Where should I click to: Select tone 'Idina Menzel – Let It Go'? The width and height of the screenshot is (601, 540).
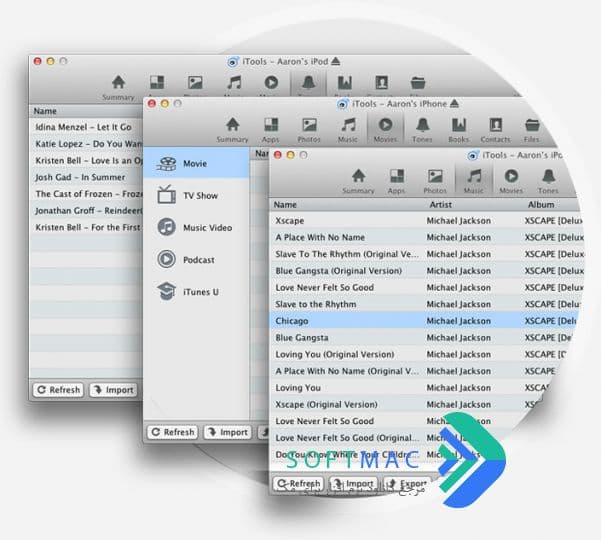click(86, 127)
